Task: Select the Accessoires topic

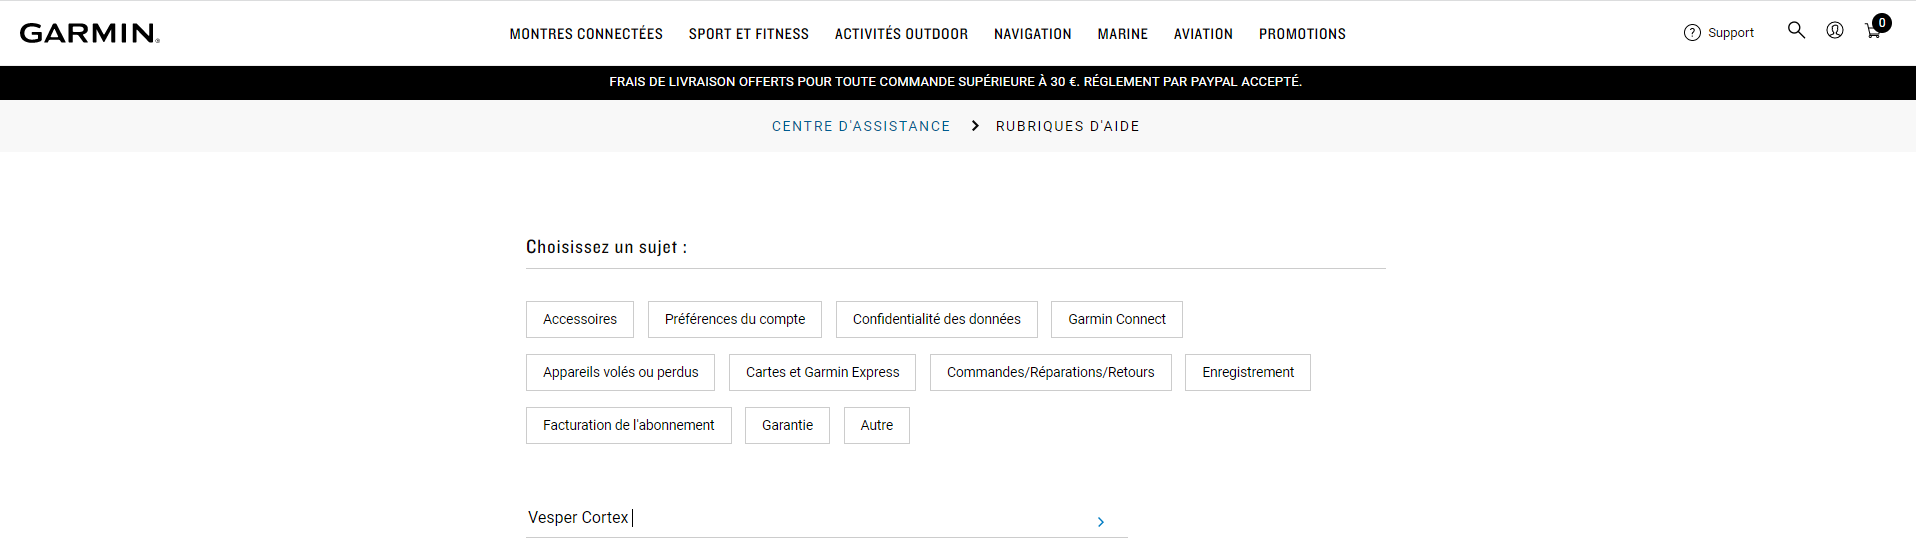Action: [580, 319]
